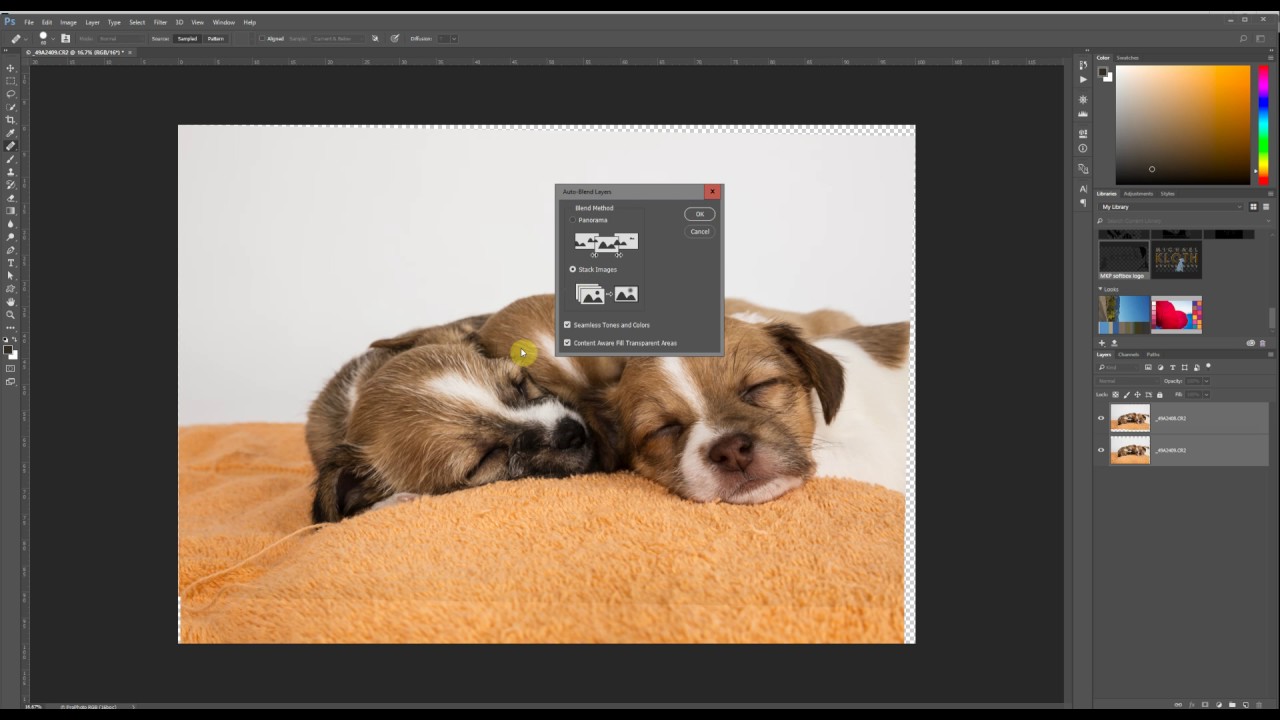The image size is (1280, 720).
Task: Cancel the Auto-Blend Layers dialog
Action: click(x=700, y=231)
